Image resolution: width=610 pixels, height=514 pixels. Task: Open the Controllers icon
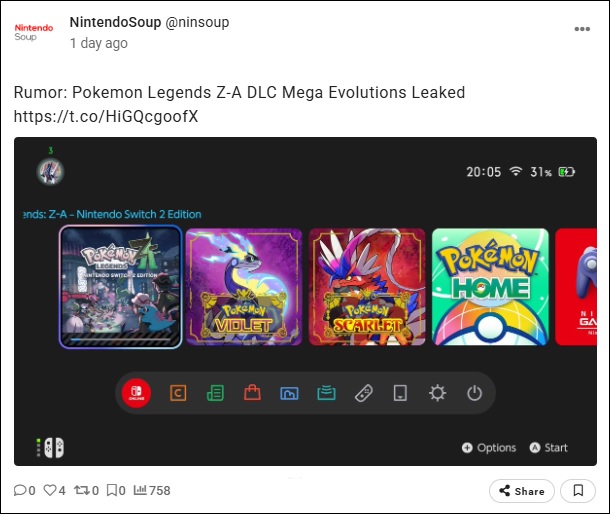coord(364,393)
